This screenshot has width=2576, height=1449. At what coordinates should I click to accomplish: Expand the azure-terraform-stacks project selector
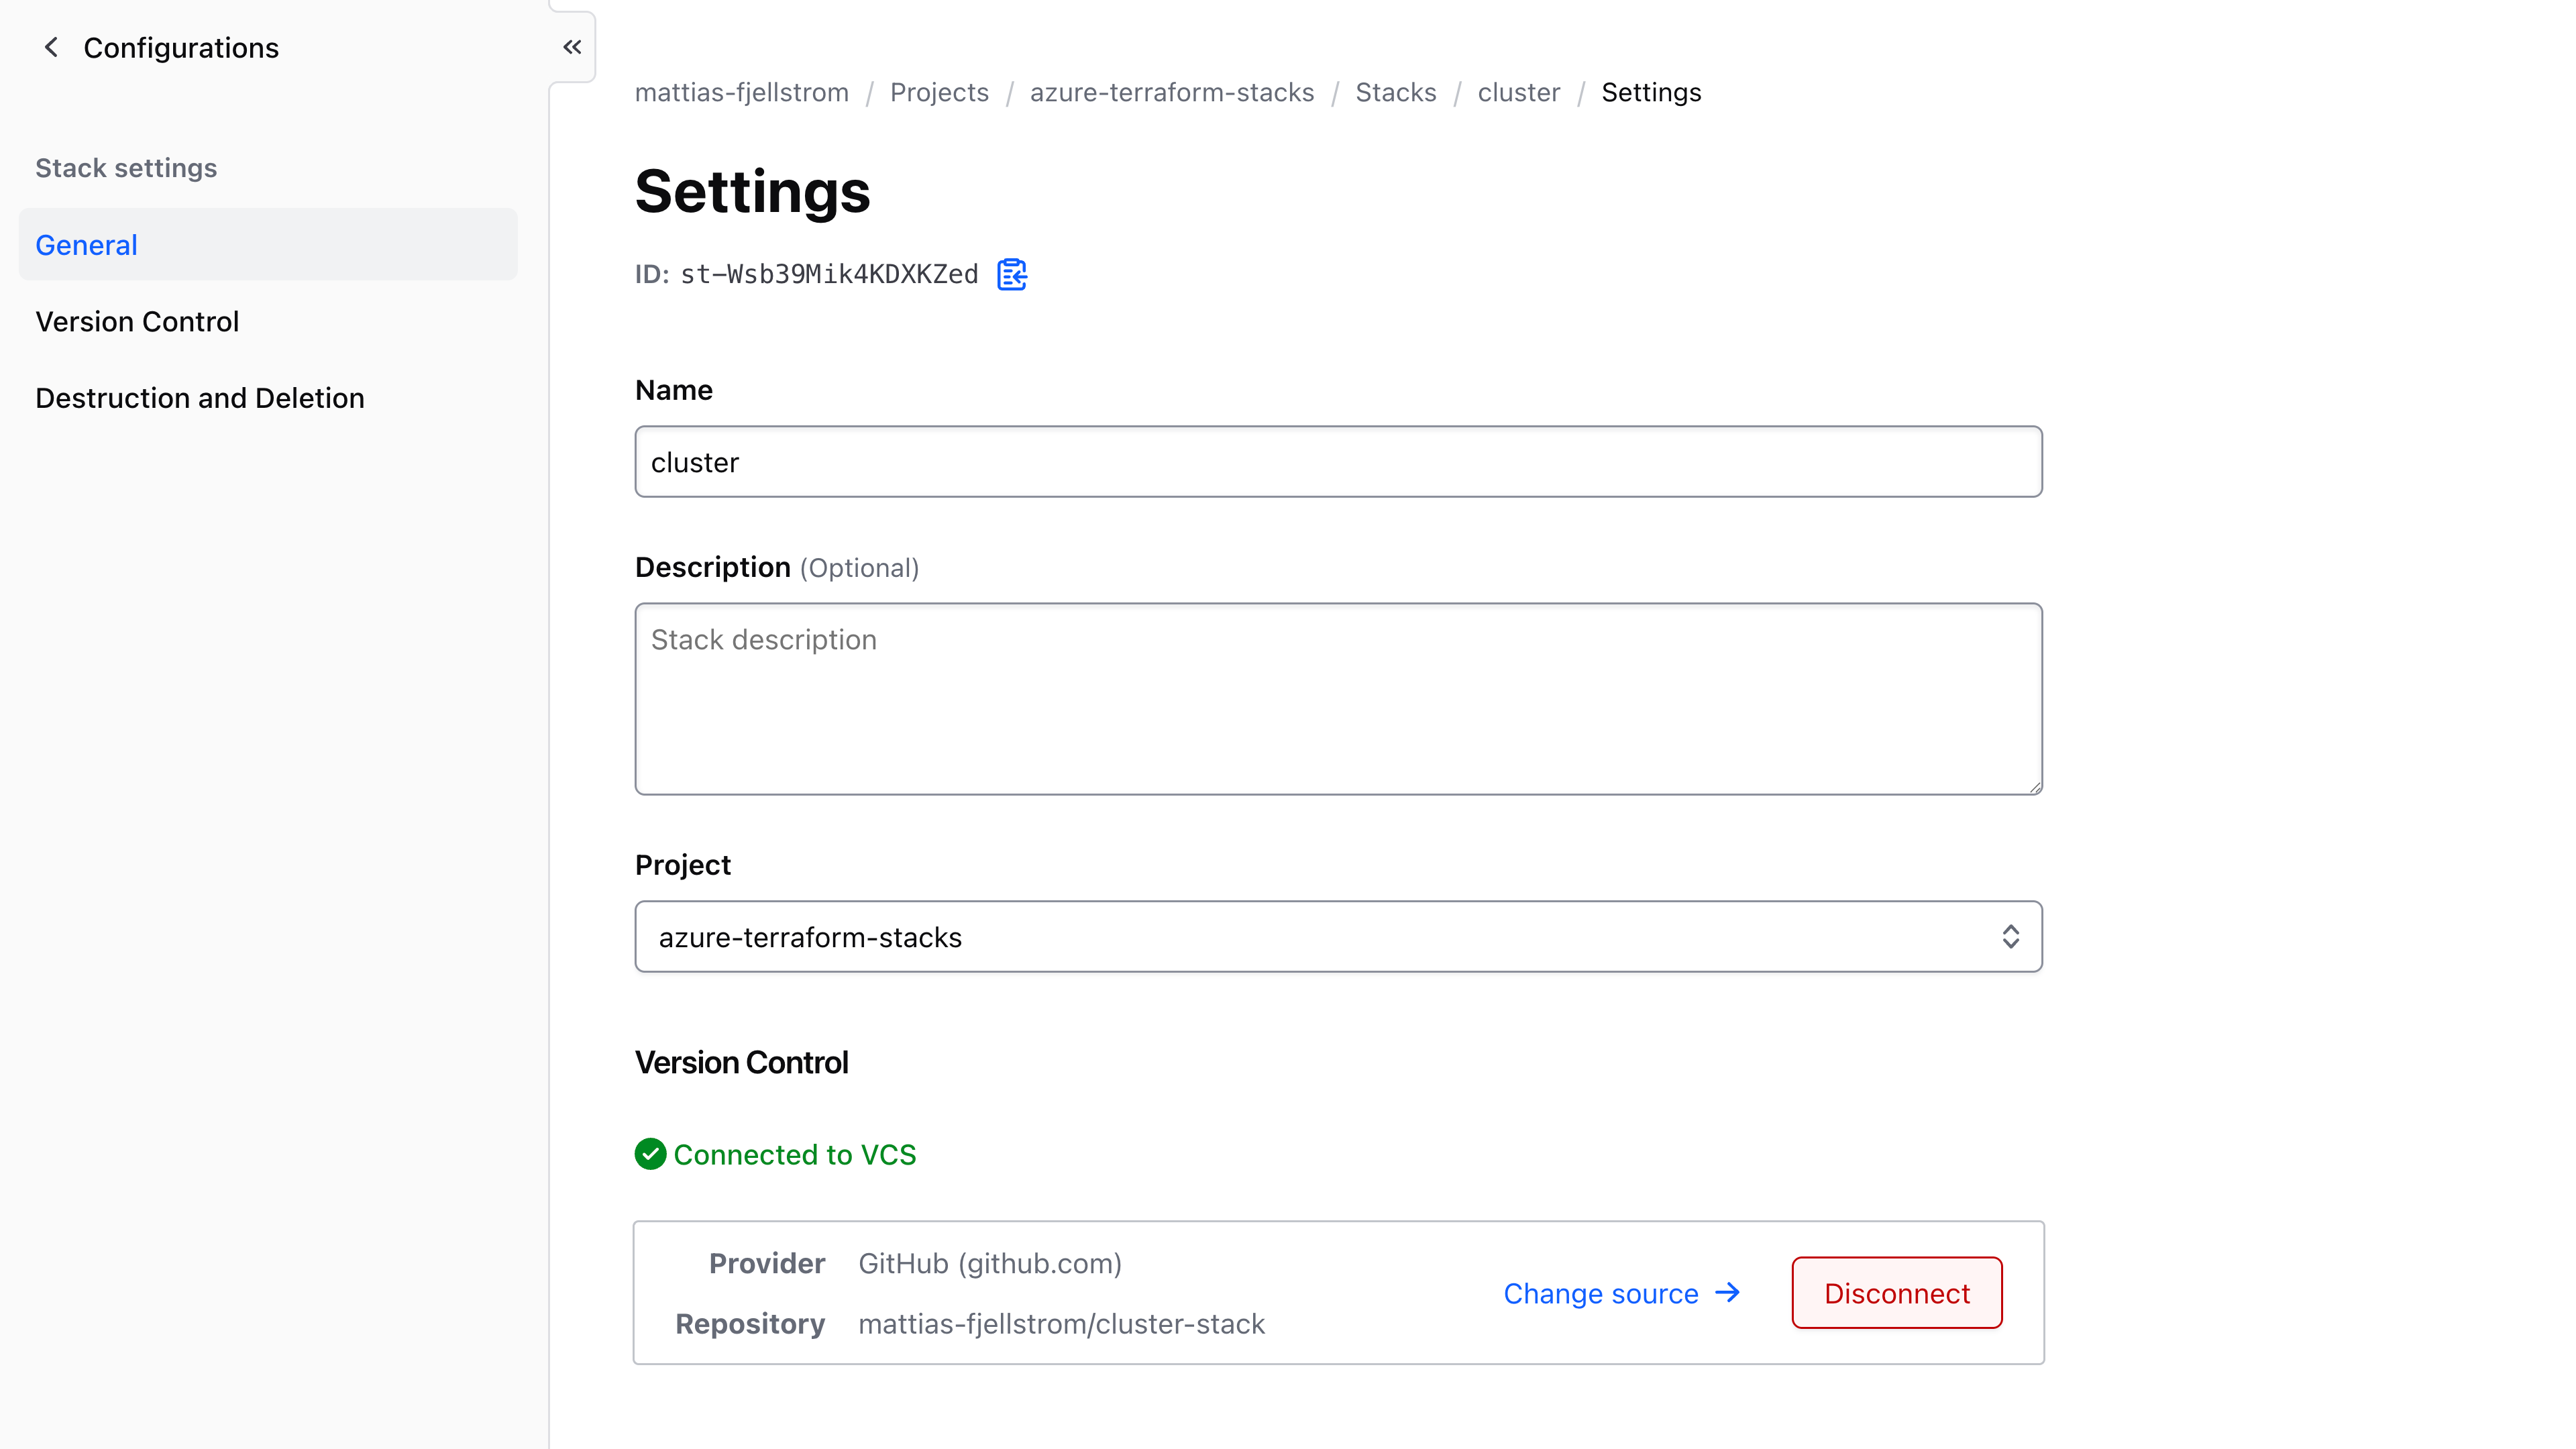coord(2012,936)
